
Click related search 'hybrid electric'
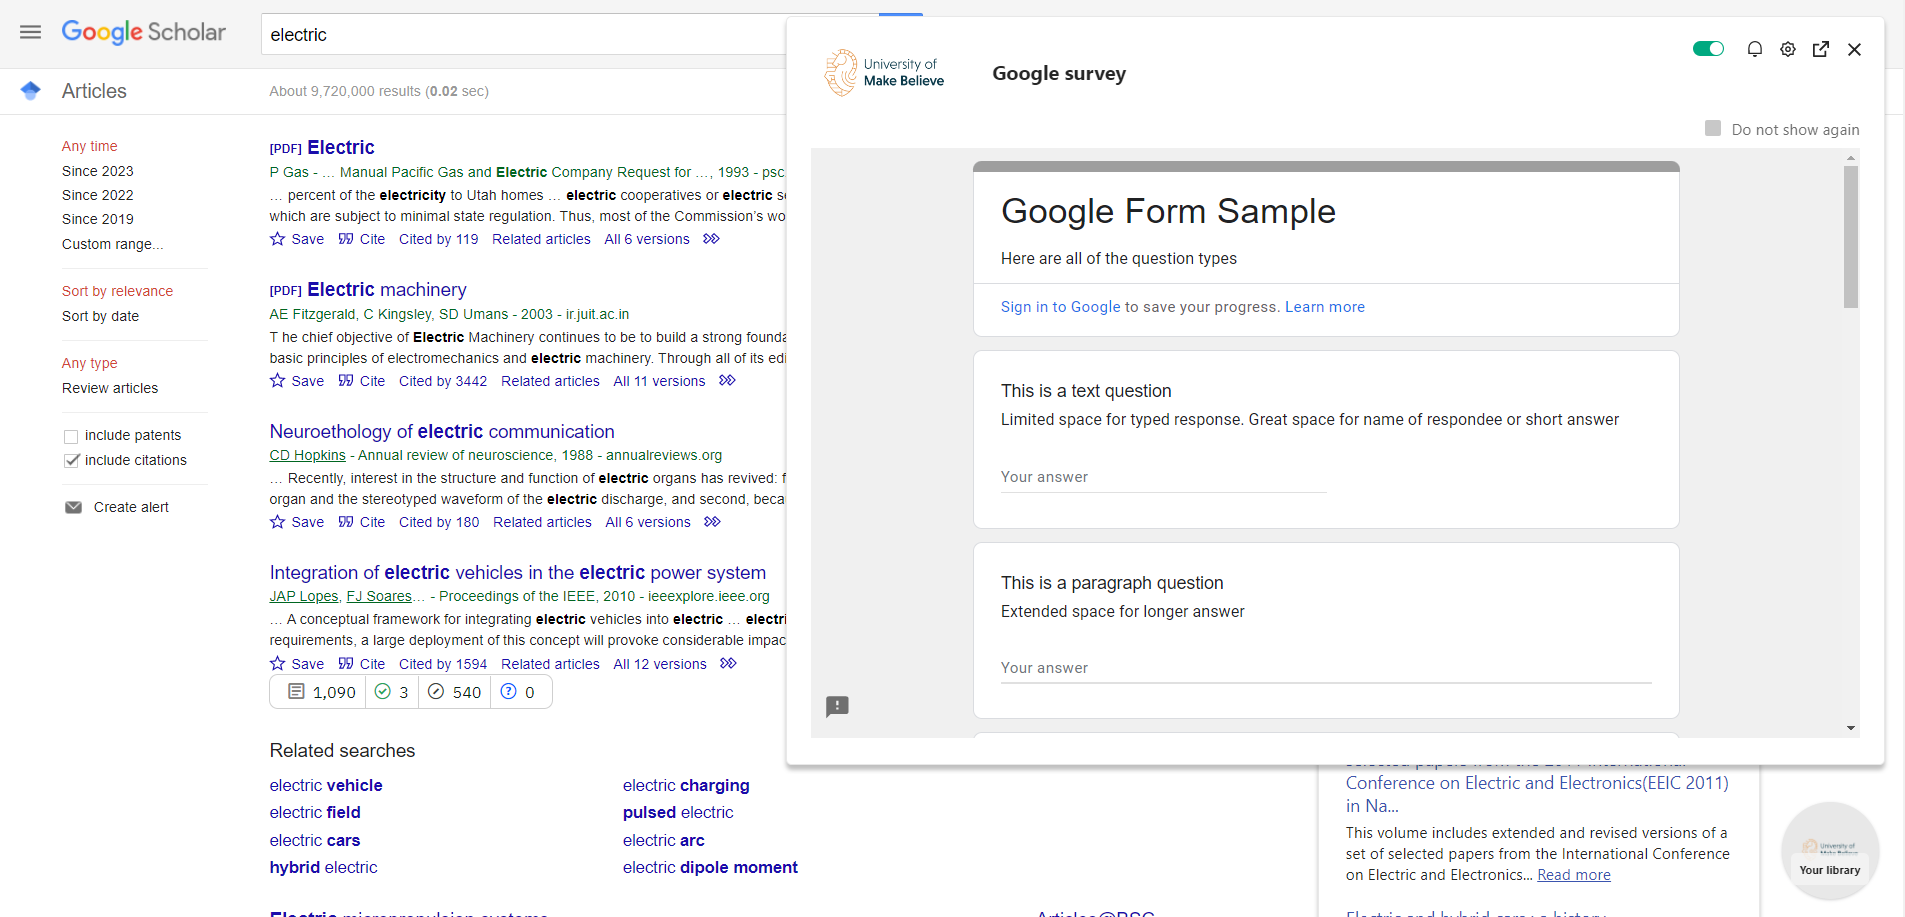click(x=323, y=867)
